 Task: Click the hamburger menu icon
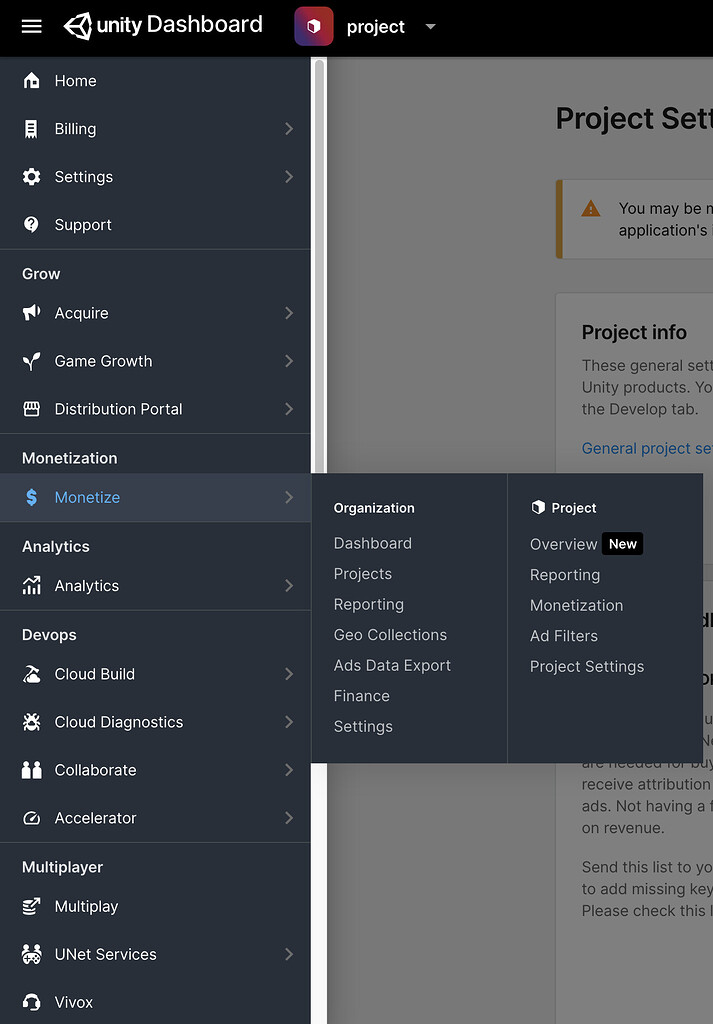pyautogui.click(x=33, y=26)
